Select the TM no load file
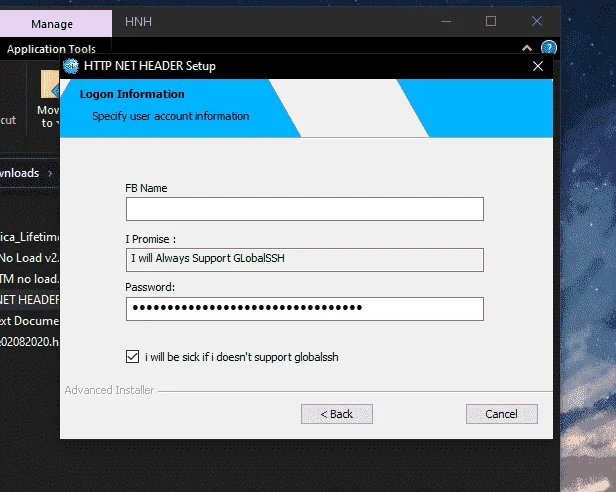This screenshot has width=616, height=492. pyautogui.click(x=29, y=279)
